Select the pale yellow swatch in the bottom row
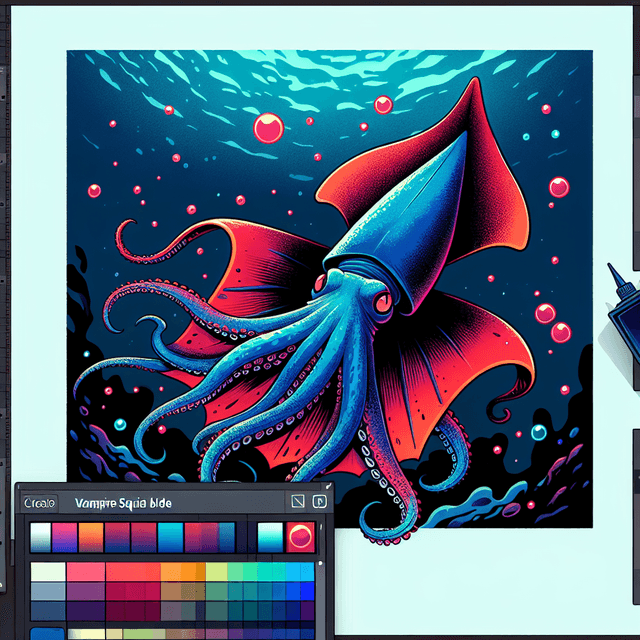This screenshot has height=640, width=640. 87,634
